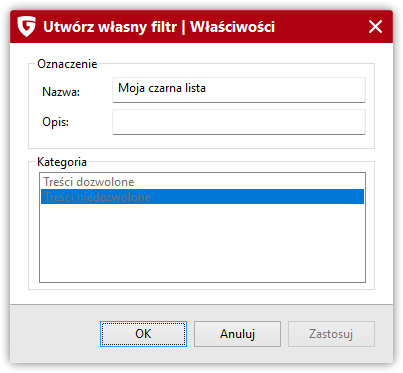Screen dimensions: 403x373
Task: Click the Anuluj button
Action: point(237,334)
